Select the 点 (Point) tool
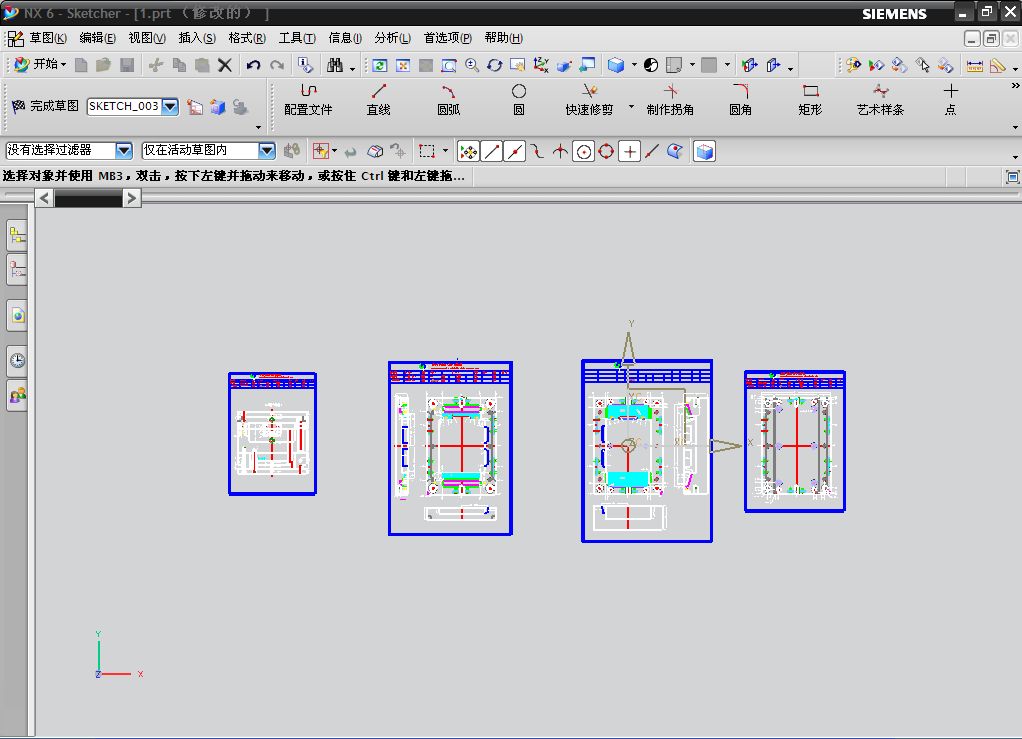 [951, 99]
